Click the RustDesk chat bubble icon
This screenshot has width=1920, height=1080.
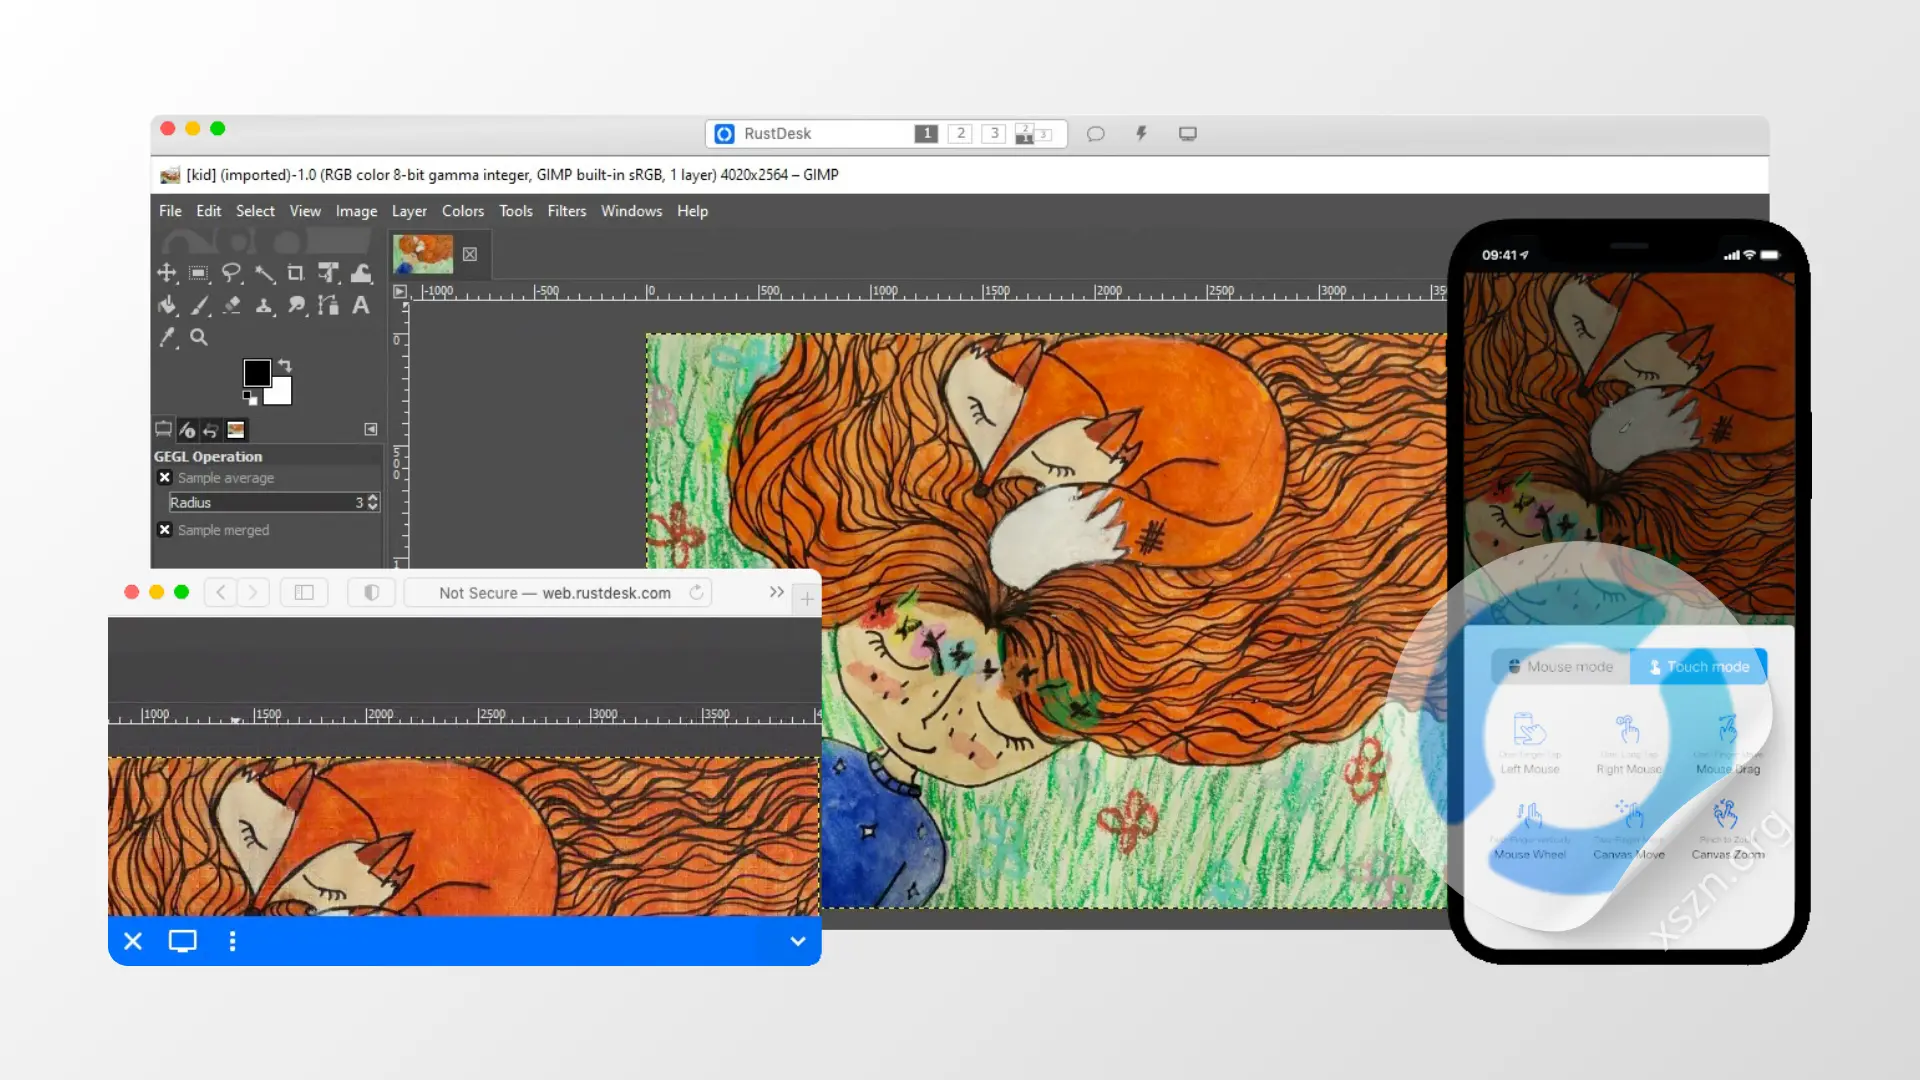1096,133
